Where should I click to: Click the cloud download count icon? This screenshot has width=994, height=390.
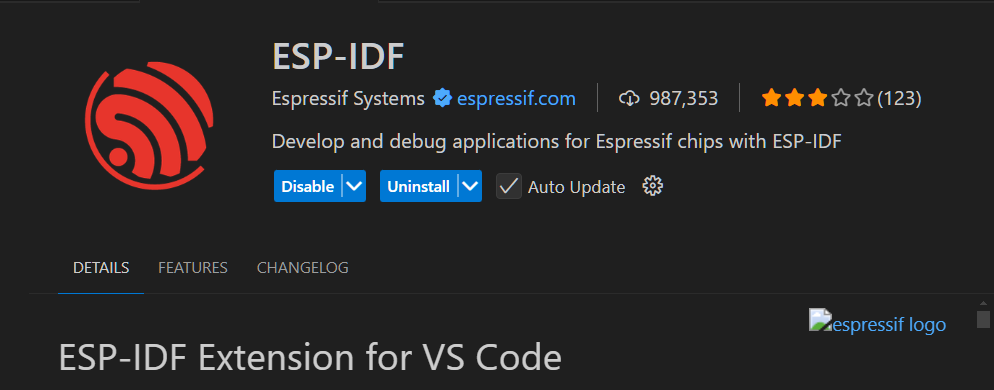(x=628, y=98)
